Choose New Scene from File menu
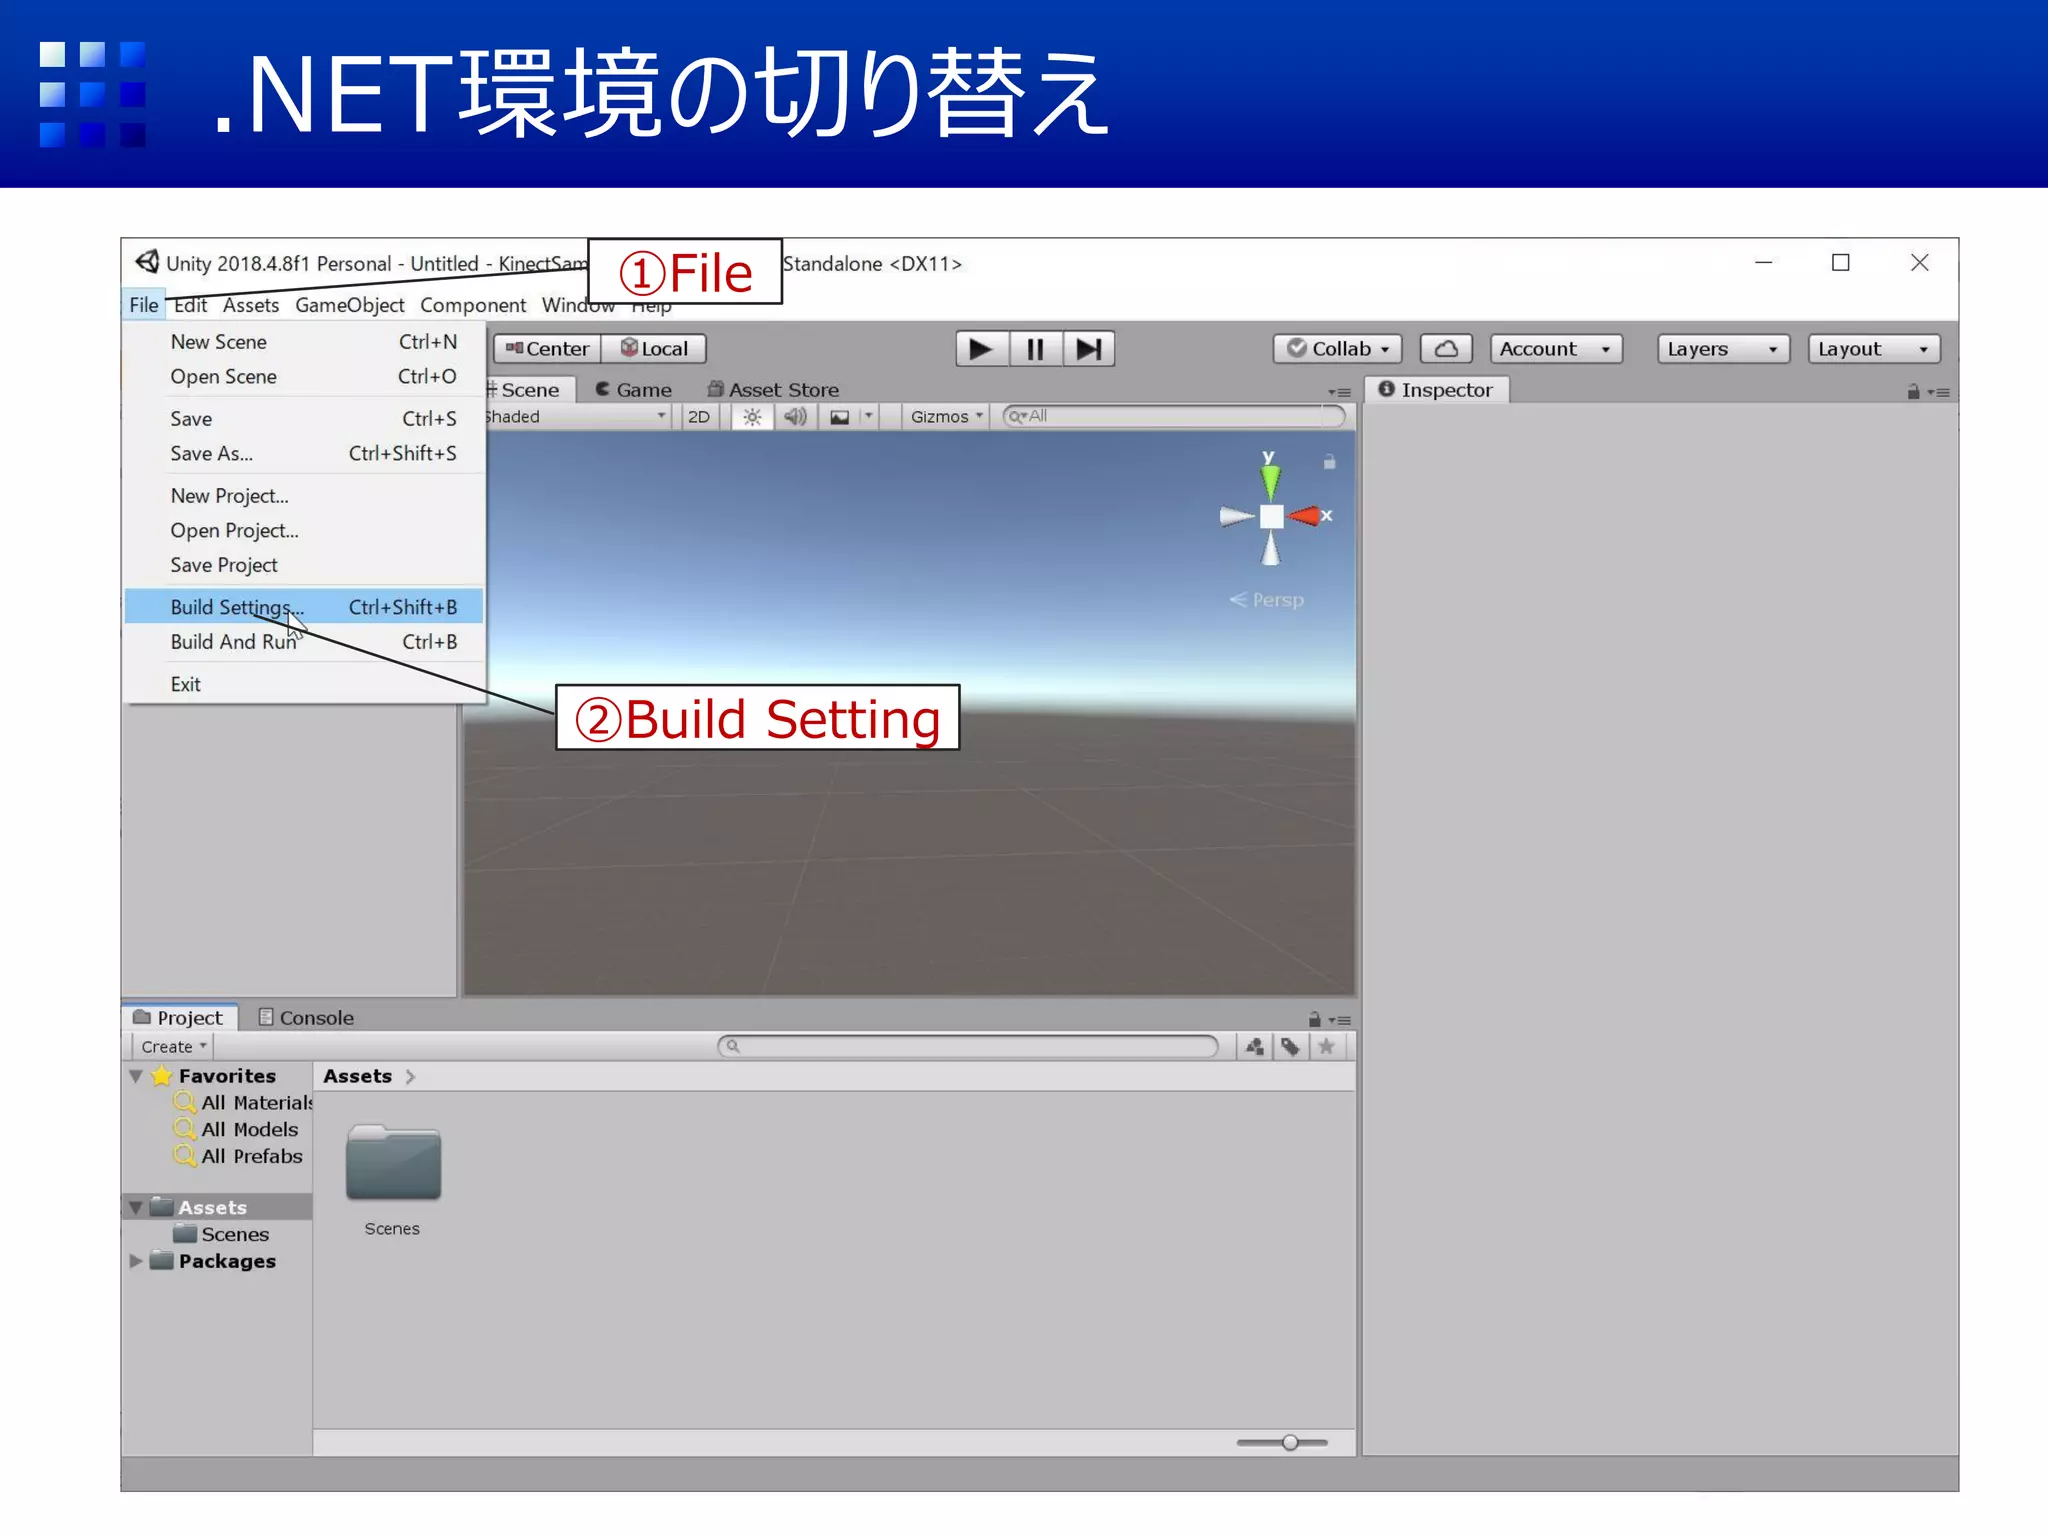The height and width of the screenshot is (1536, 2048). pyautogui.click(x=304, y=342)
